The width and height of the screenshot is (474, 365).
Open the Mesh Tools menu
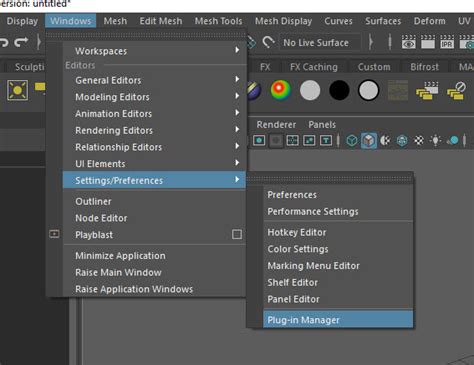click(218, 21)
